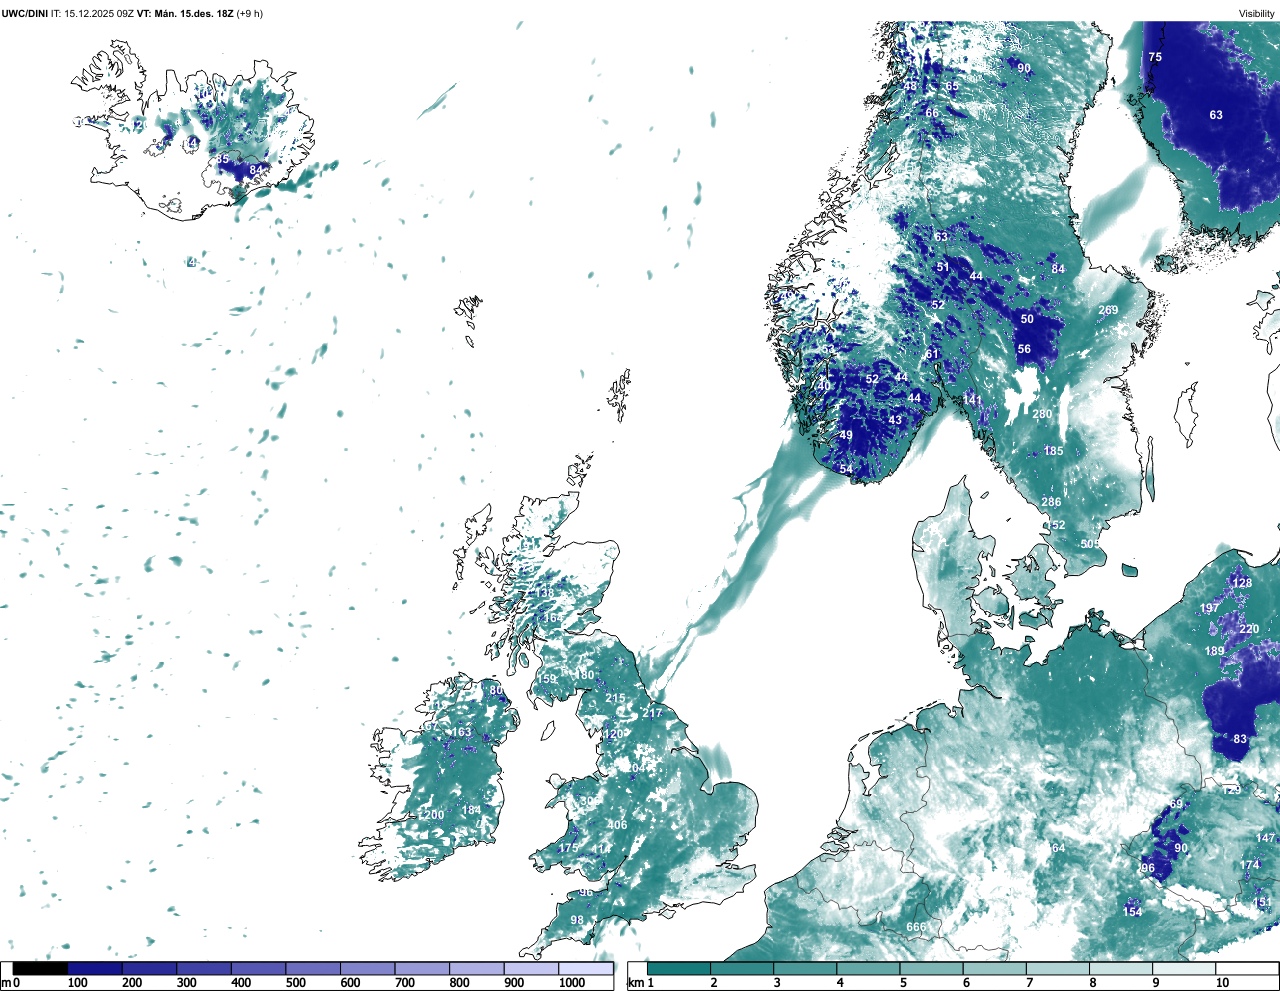Click the '269' visibility value in Sweden
1280x991 pixels.
click(1108, 310)
